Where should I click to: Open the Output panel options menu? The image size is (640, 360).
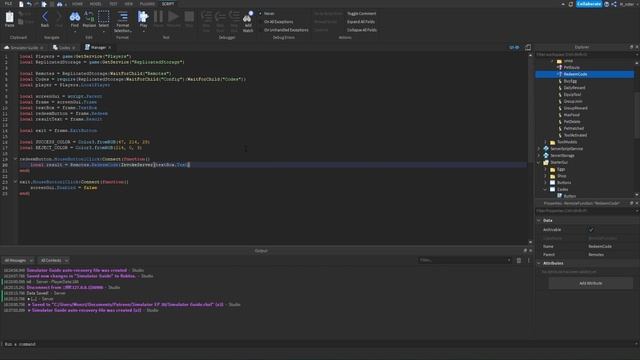click(x=529, y=260)
